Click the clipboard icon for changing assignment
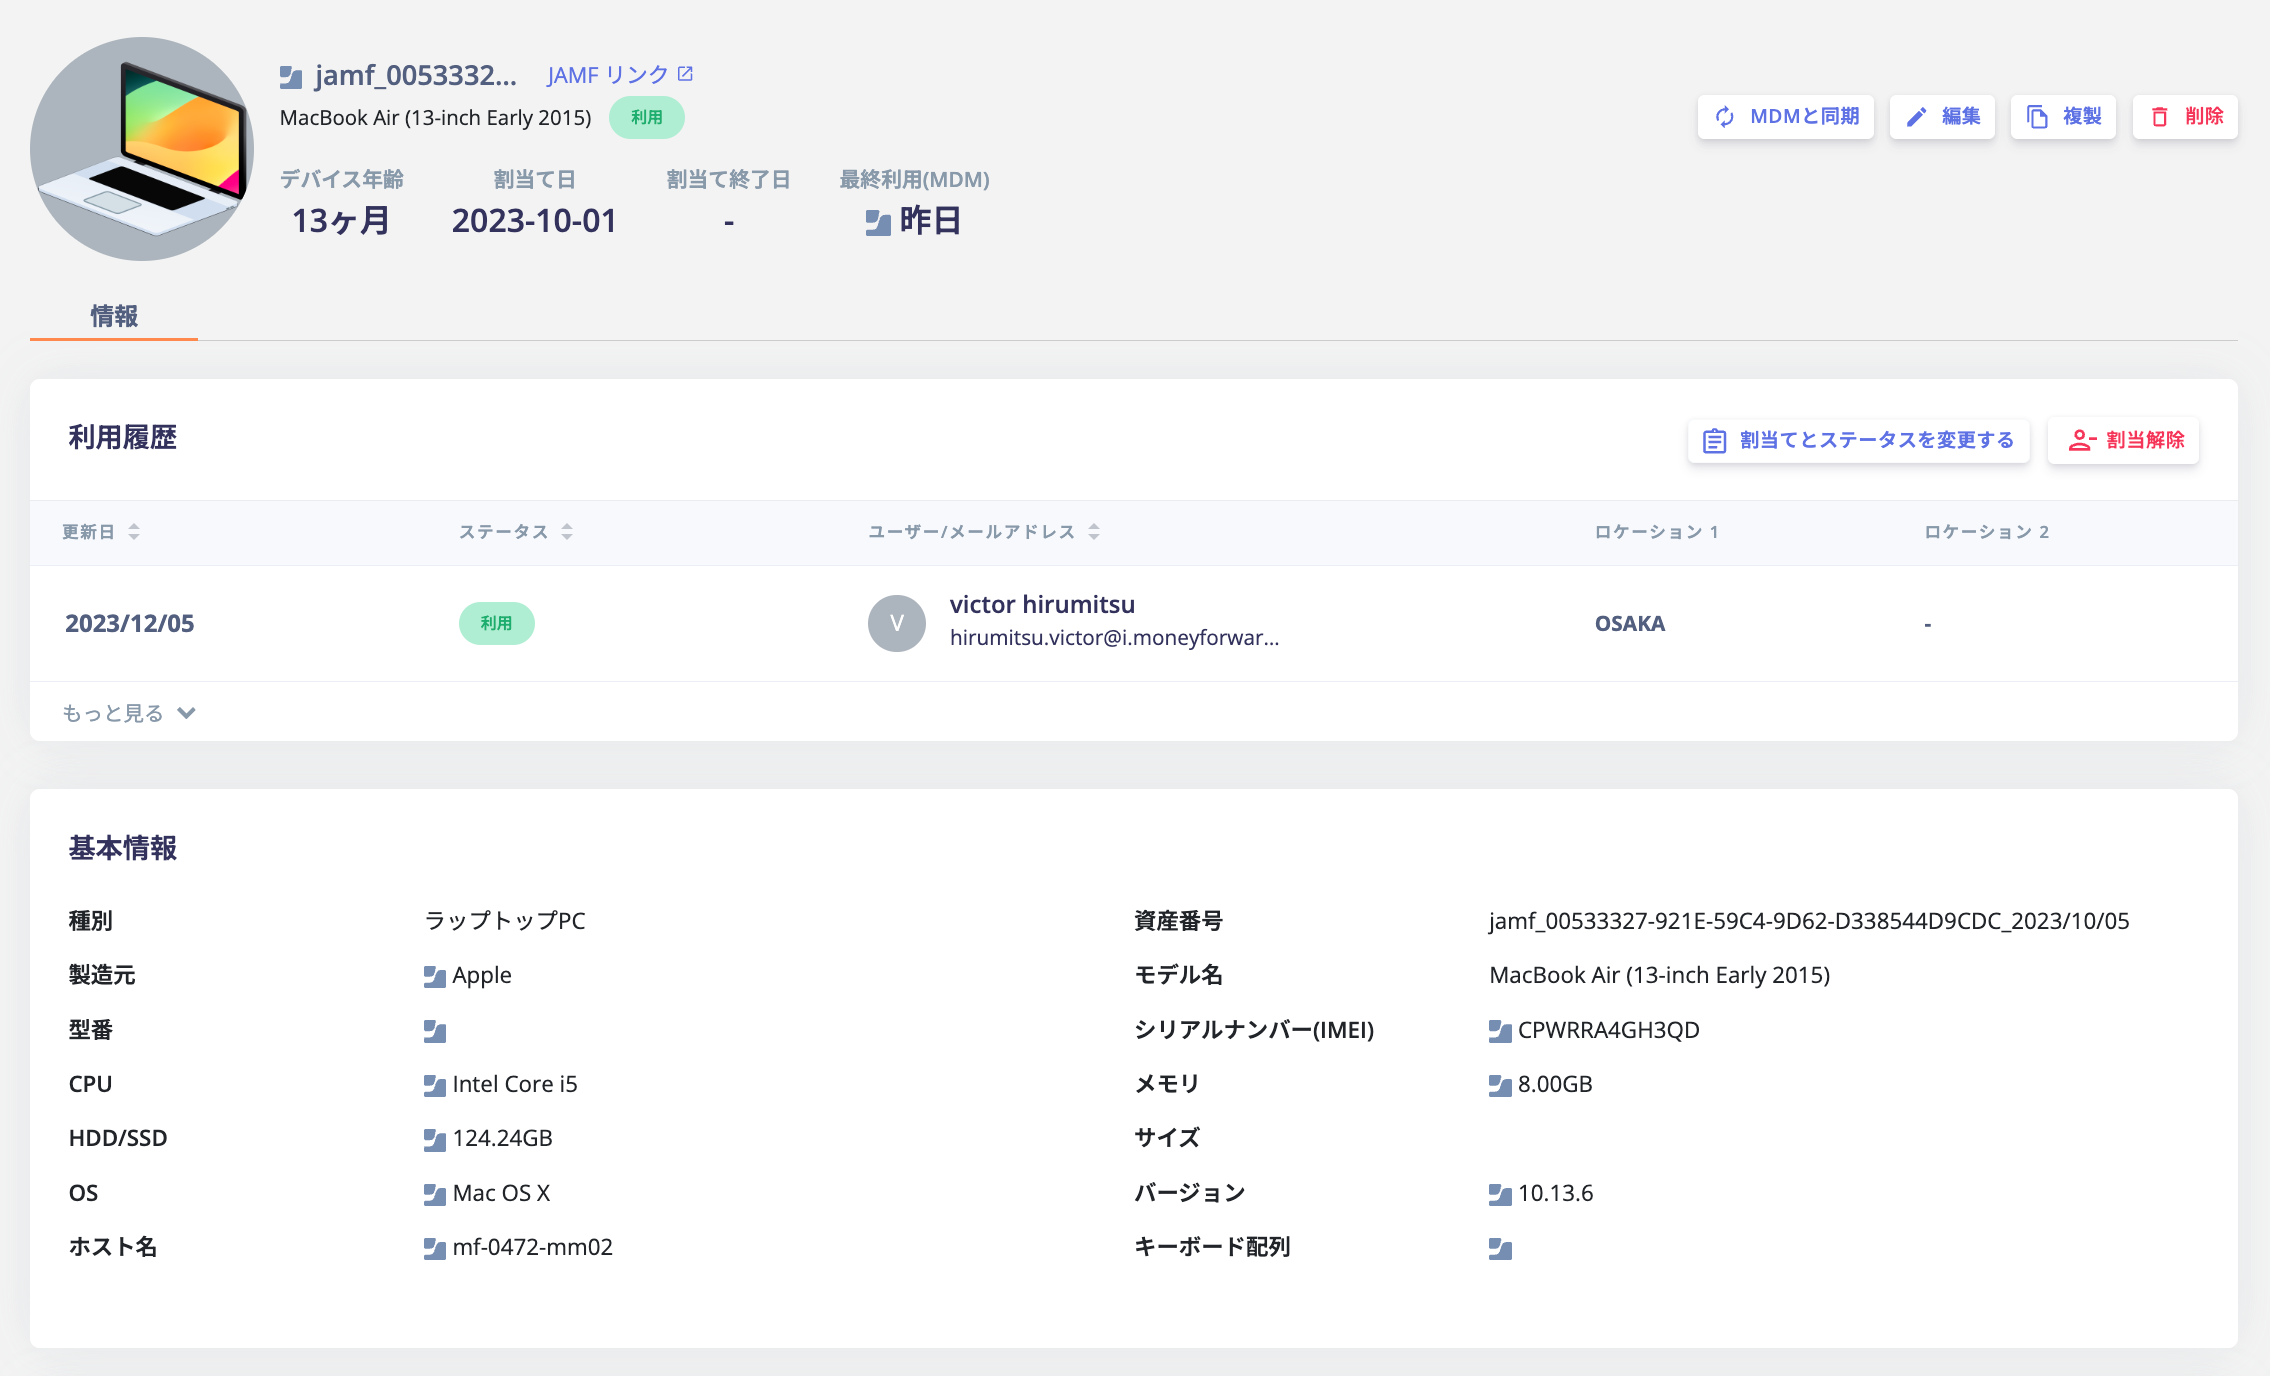This screenshot has height=1376, width=2270. tap(1714, 440)
